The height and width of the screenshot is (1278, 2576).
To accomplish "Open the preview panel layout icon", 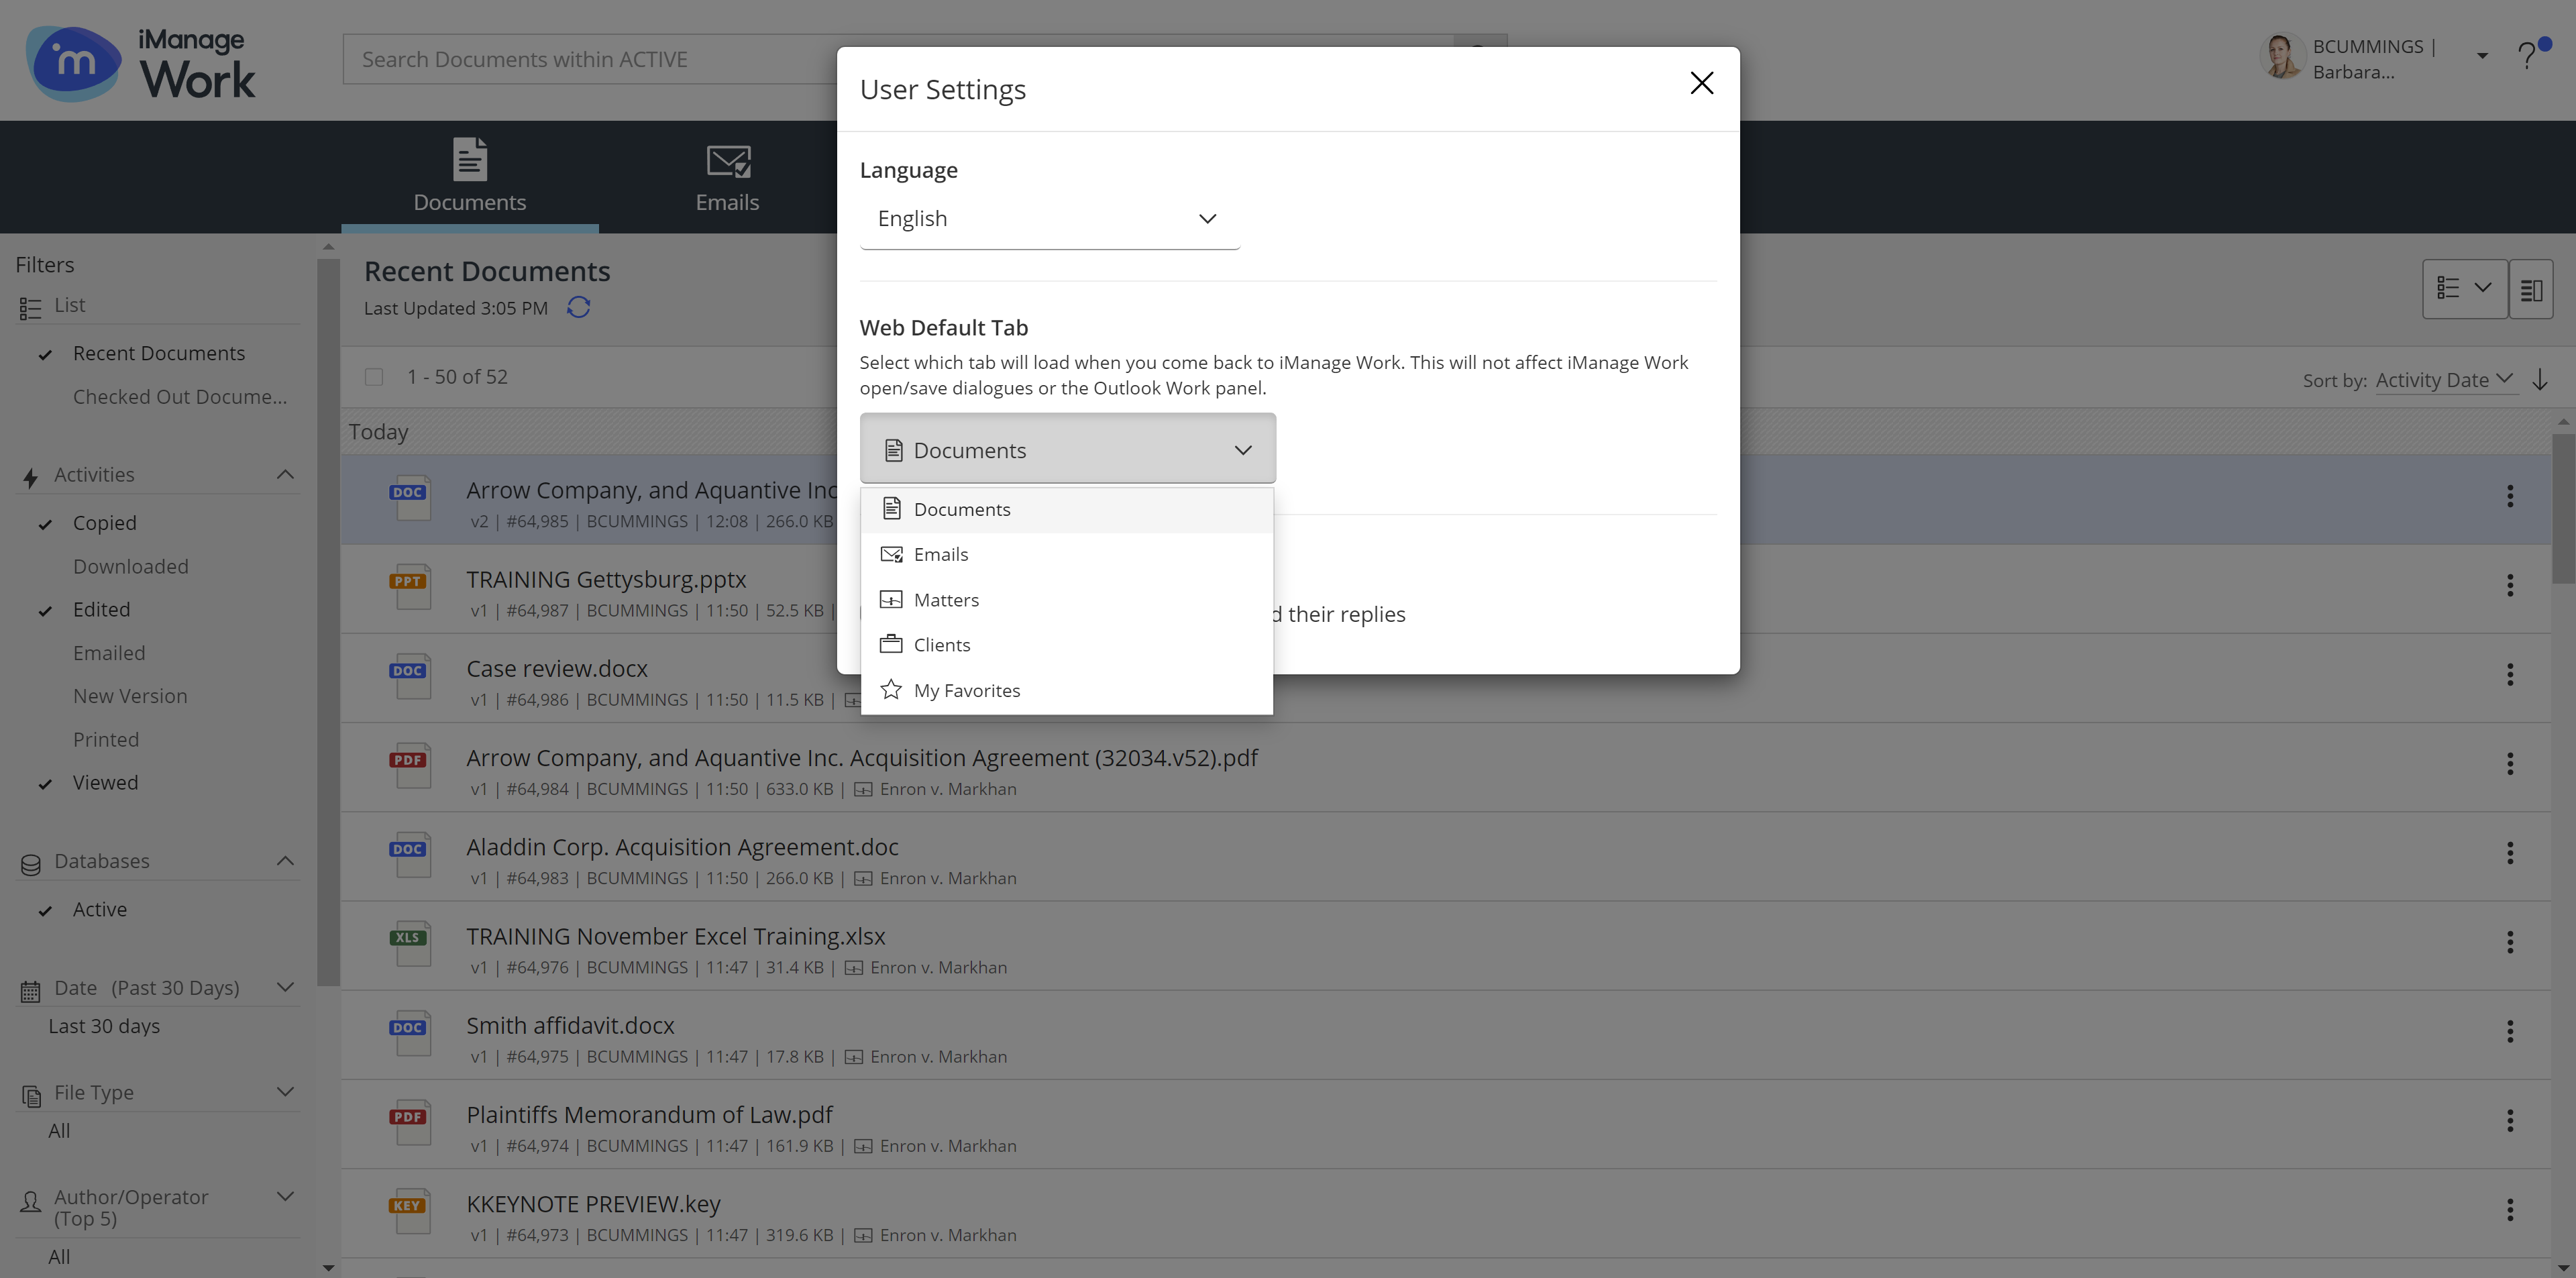I will click(x=2531, y=290).
